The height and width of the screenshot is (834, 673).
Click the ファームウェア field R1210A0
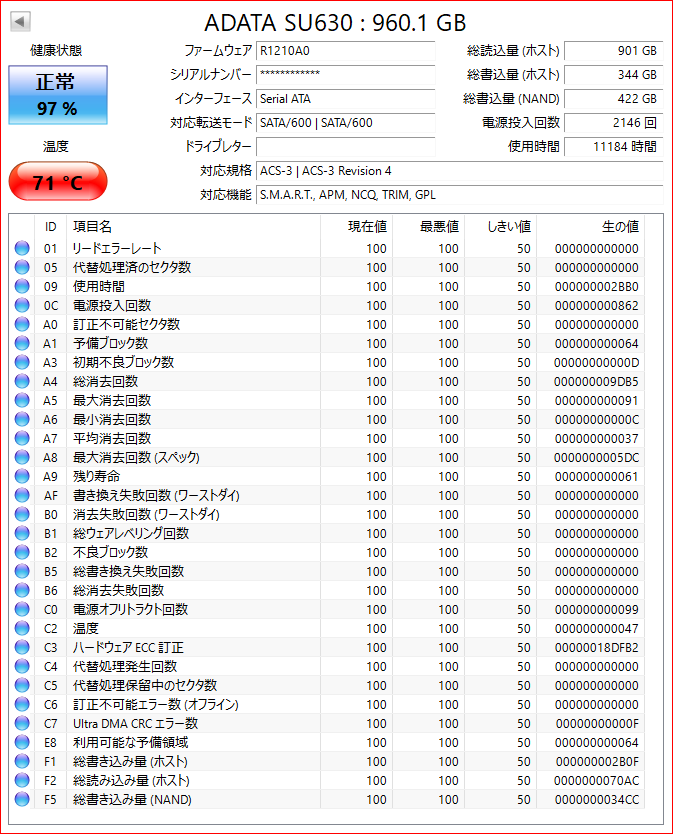pos(345,51)
